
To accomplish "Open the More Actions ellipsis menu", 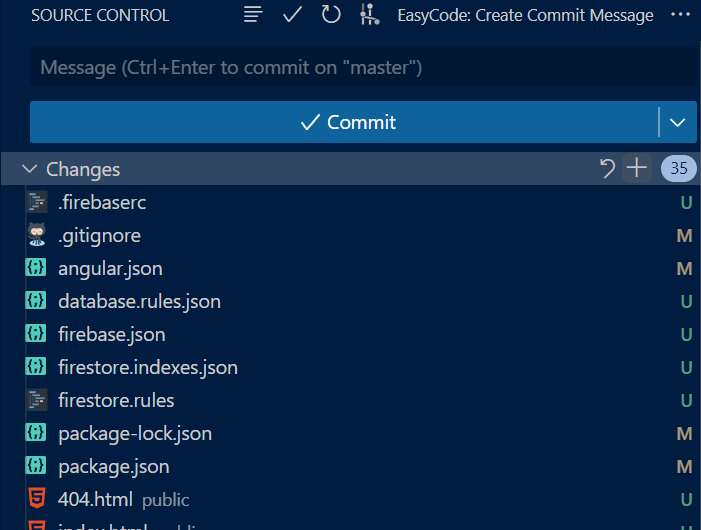I will click(x=680, y=14).
